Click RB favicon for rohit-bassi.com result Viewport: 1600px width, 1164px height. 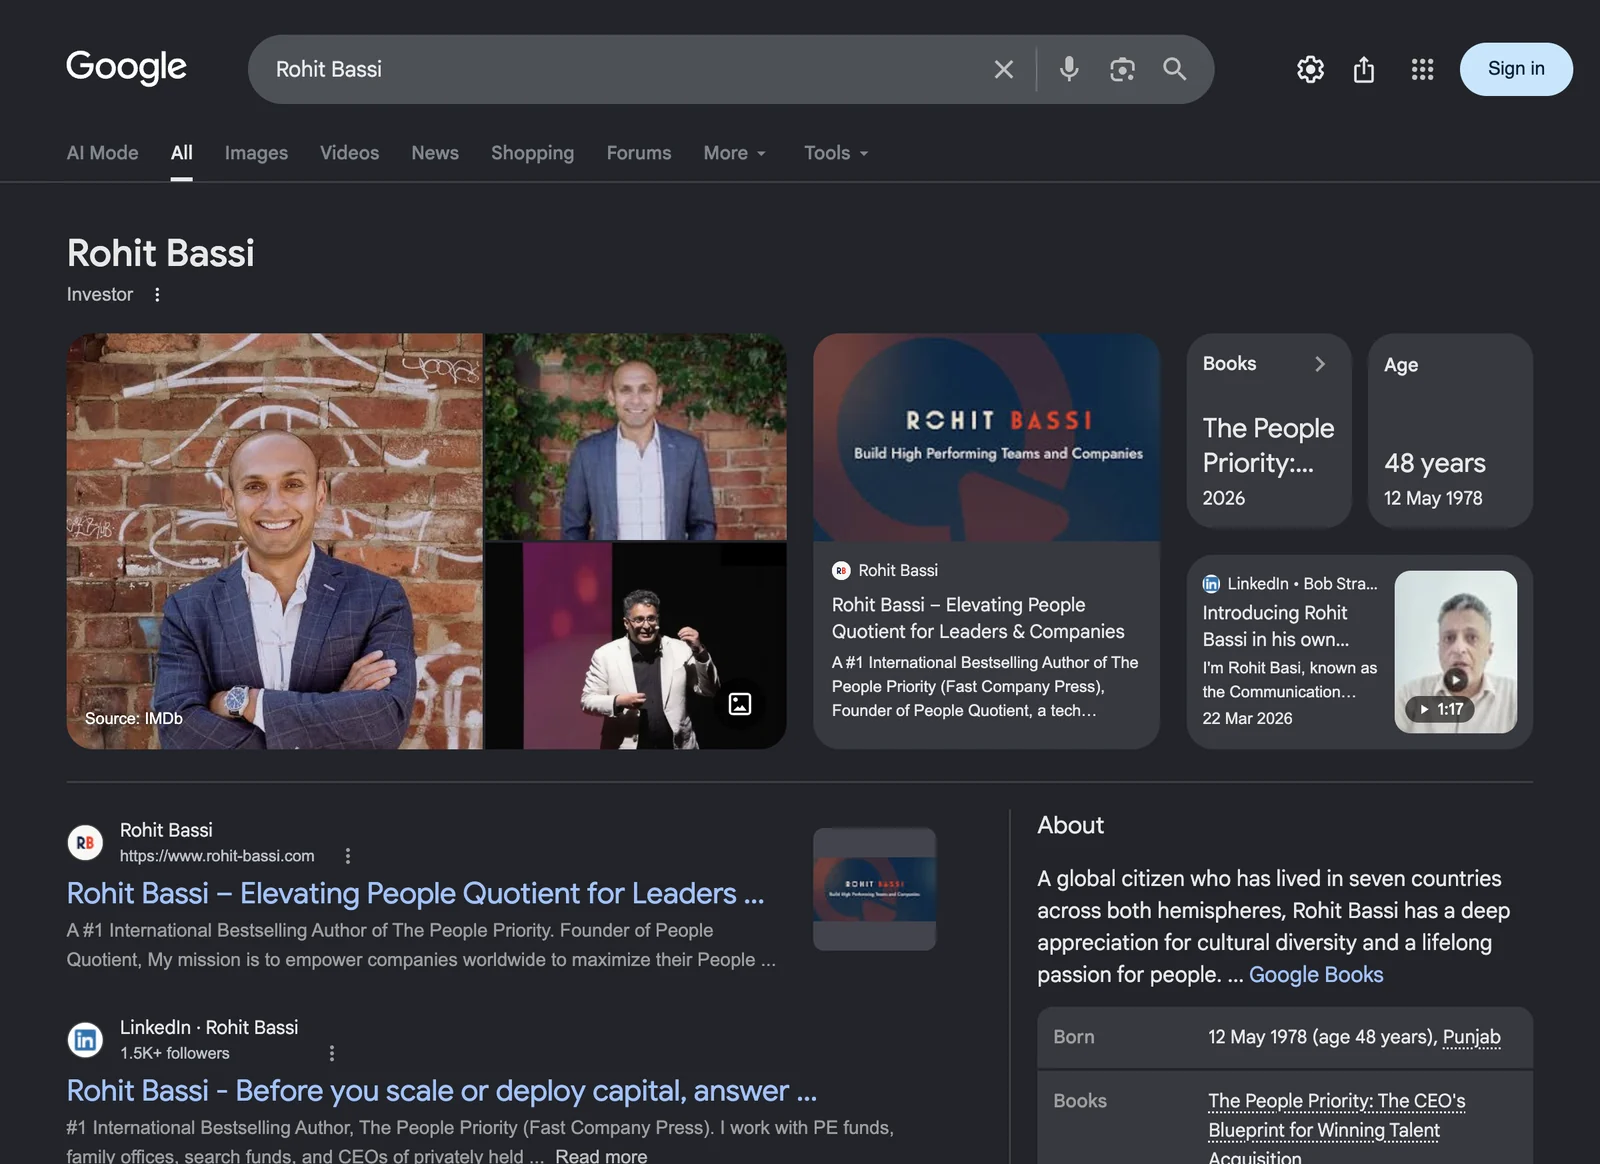coord(85,842)
